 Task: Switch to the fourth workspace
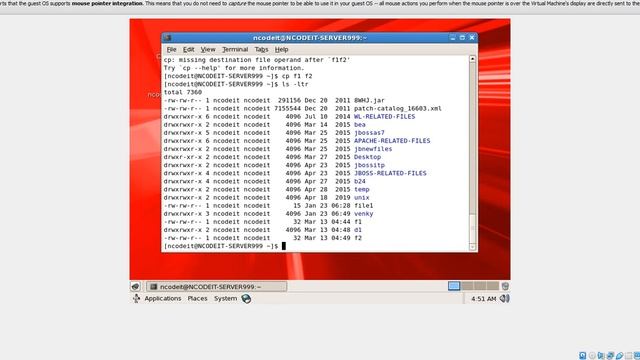[492, 286]
